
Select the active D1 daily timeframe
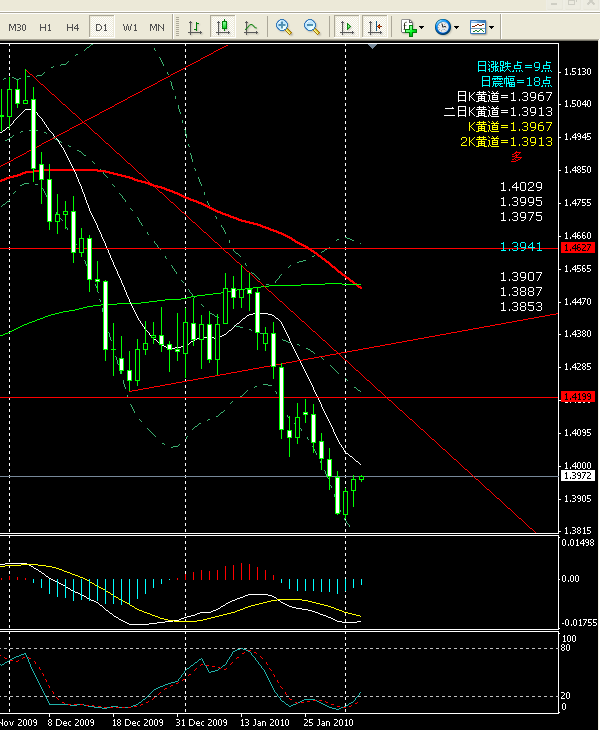pos(101,27)
